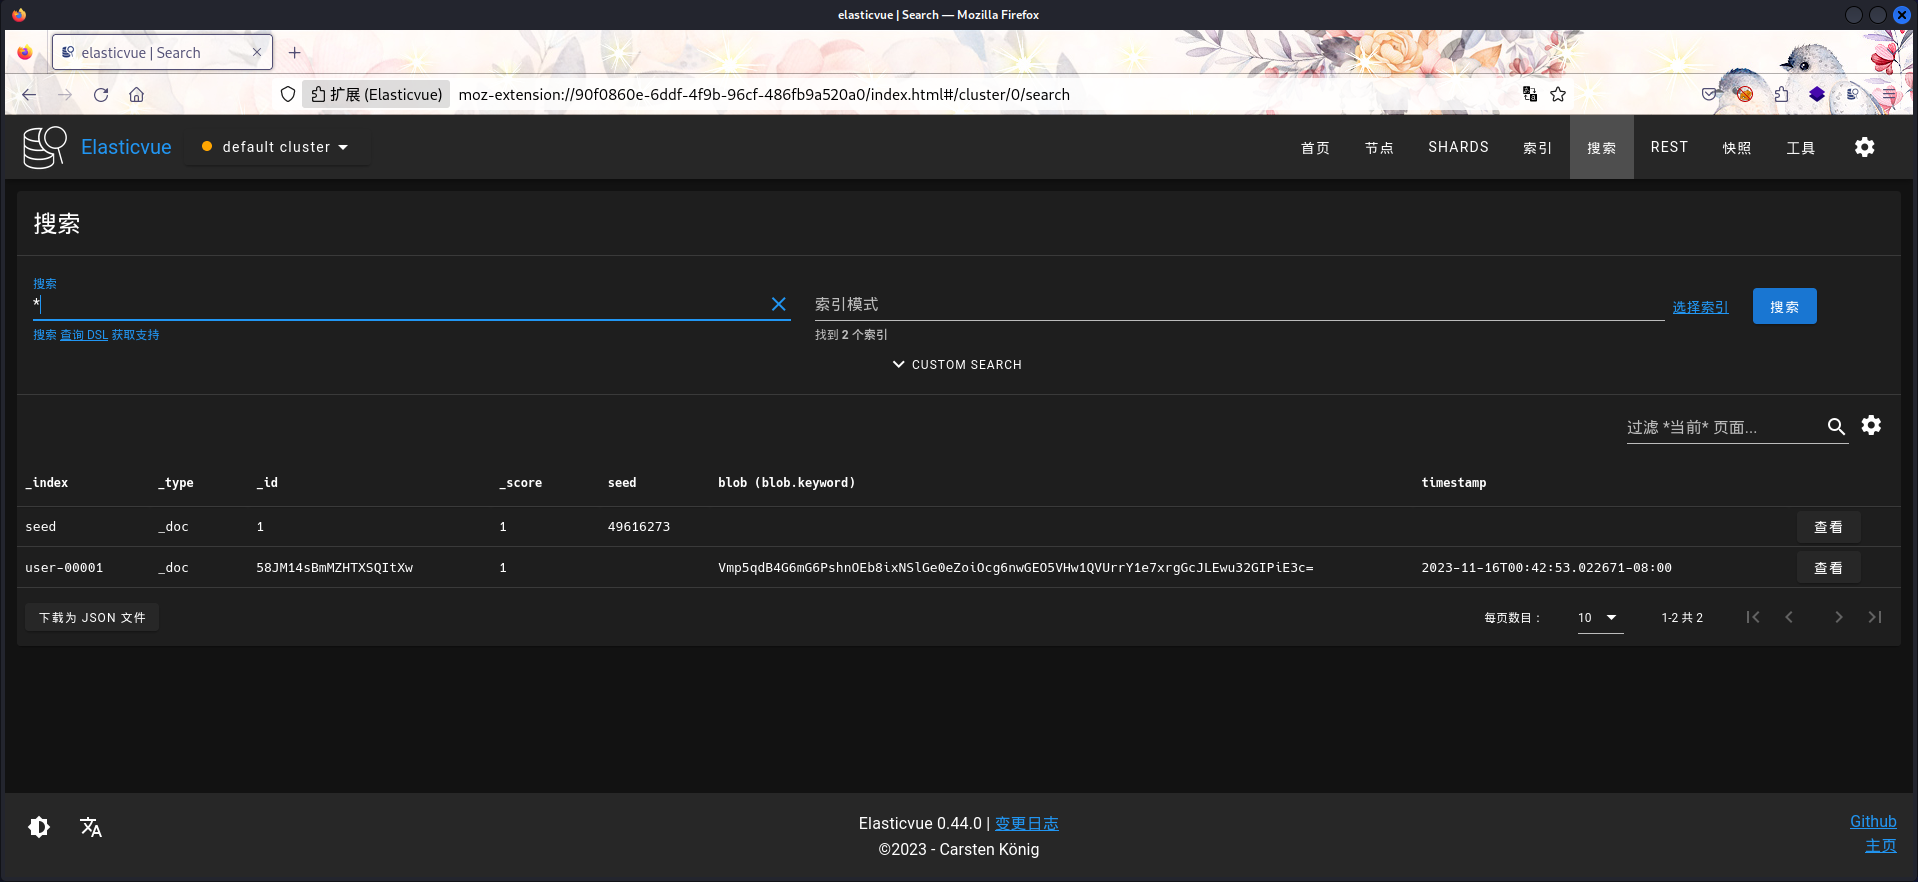Go to the previous results page

tap(1789, 617)
